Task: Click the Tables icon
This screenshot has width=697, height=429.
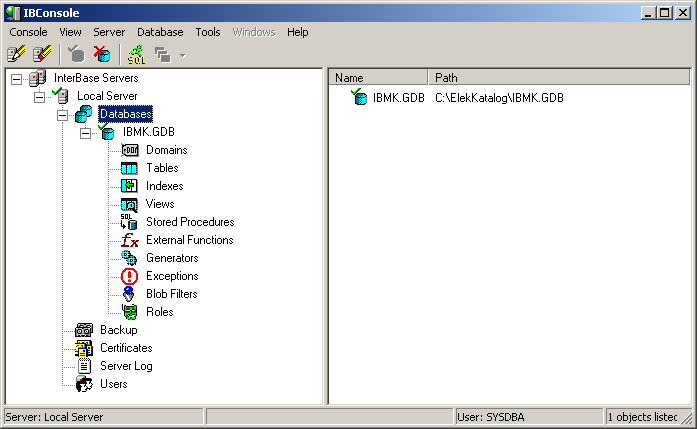Action: tap(129, 168)
